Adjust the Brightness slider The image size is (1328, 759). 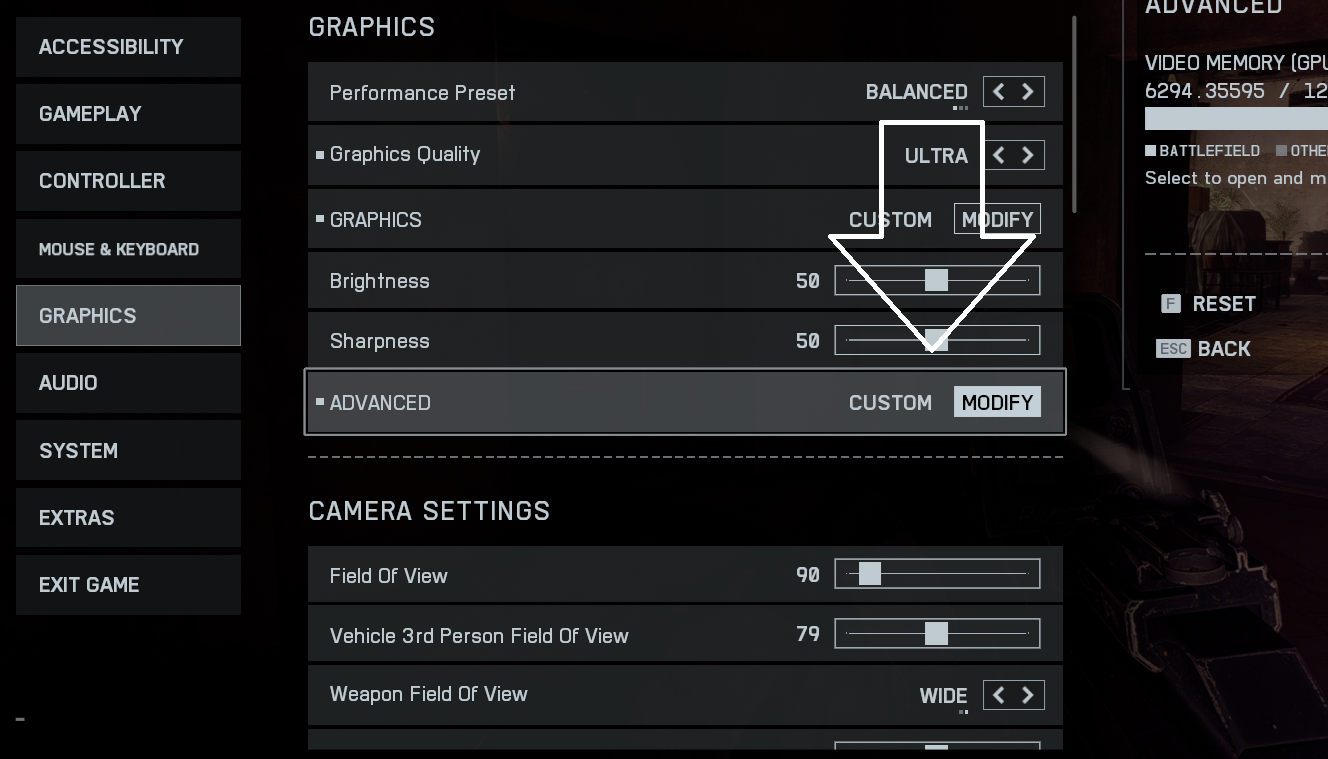click(x=937, y=281)
